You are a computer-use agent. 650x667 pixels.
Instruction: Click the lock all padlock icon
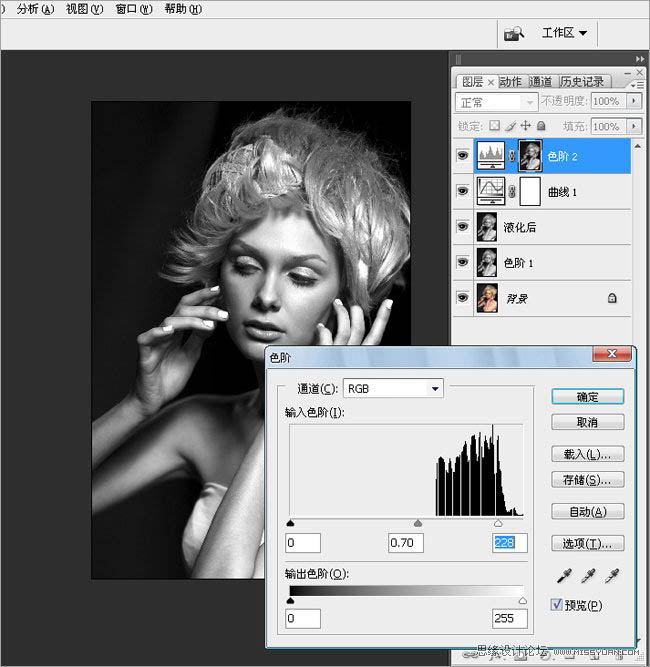point(541,127)
